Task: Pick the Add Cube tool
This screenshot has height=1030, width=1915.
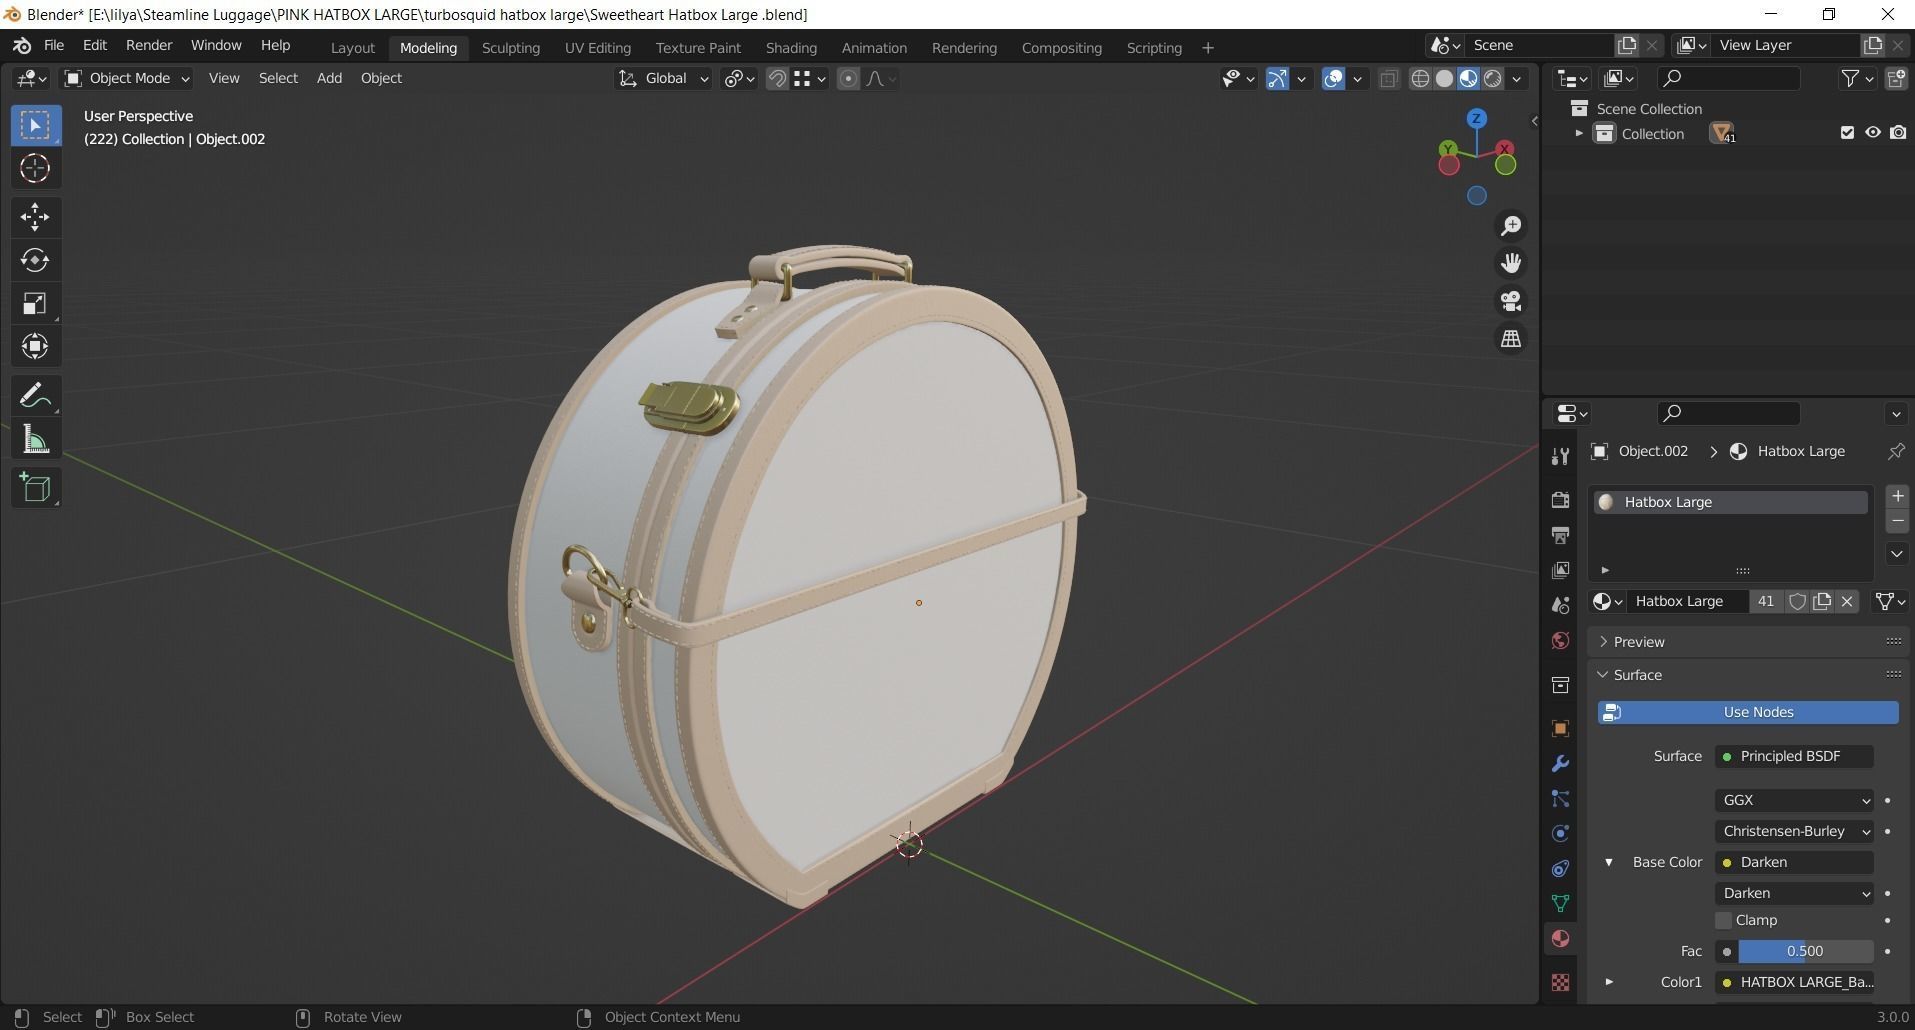Action: (x=35, y=488)
